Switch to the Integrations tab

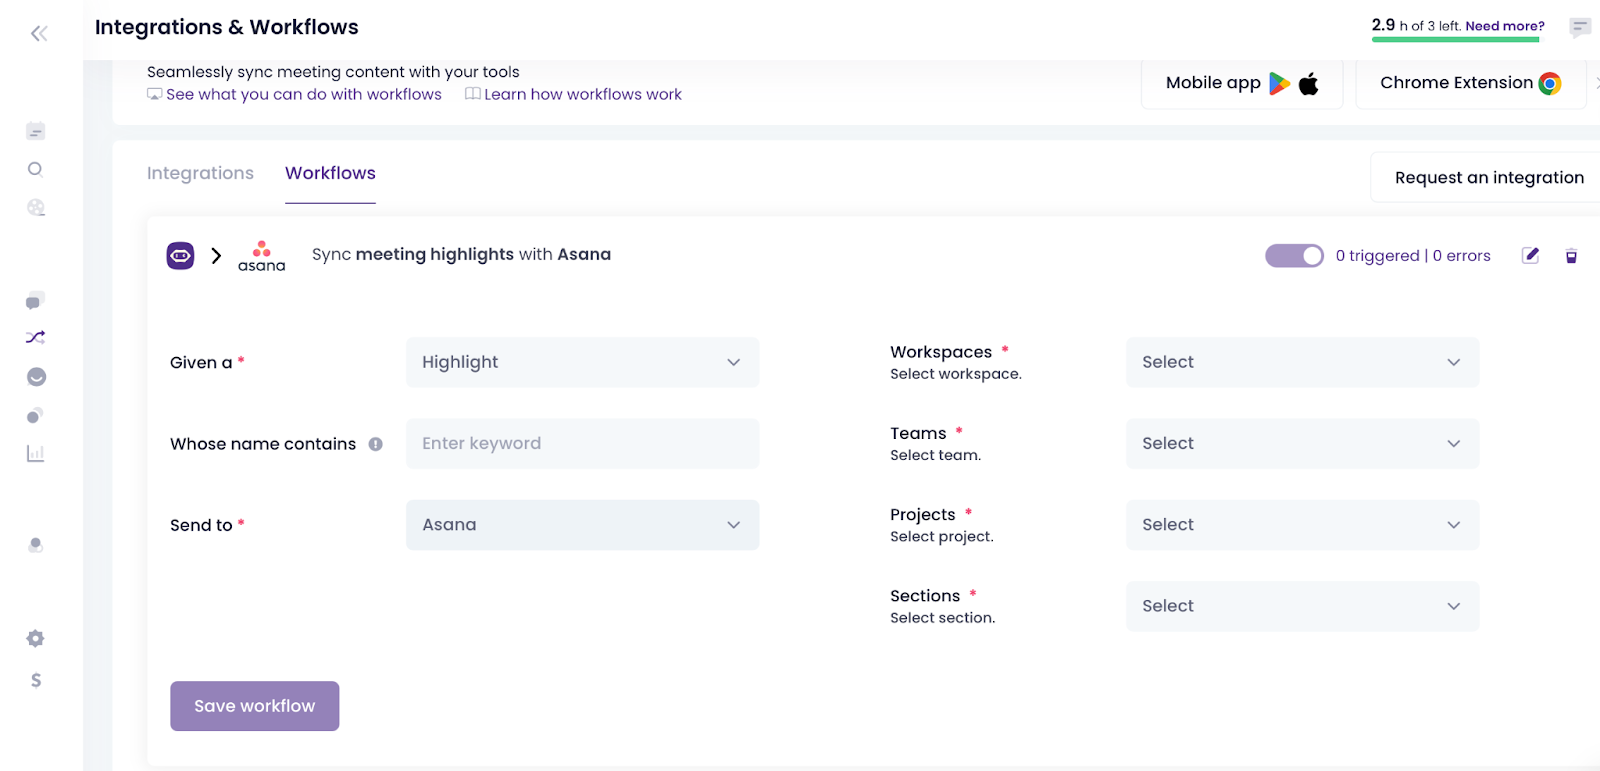[200, 173]
